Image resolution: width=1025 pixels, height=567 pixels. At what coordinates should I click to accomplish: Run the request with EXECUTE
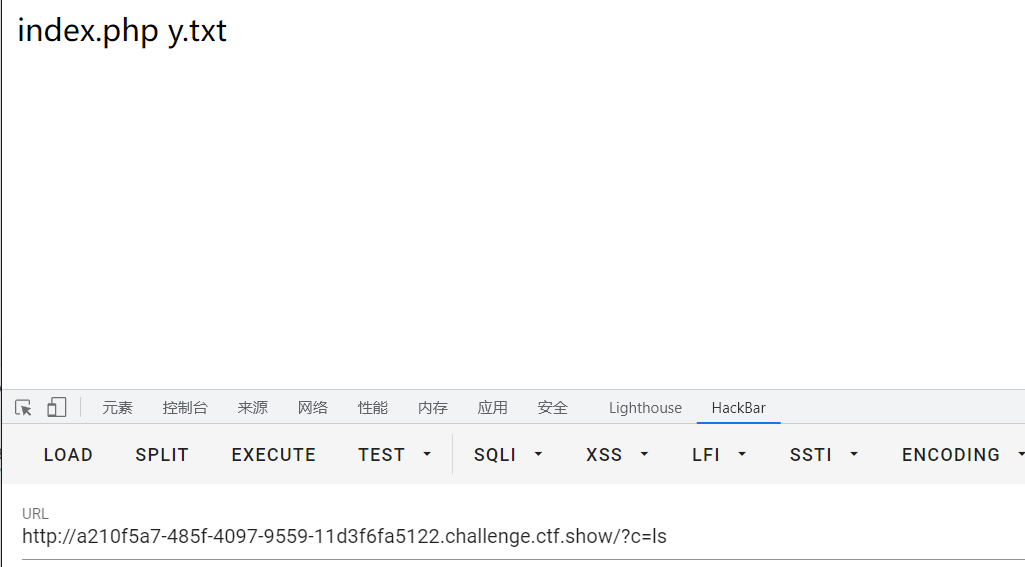click(273, 455)
